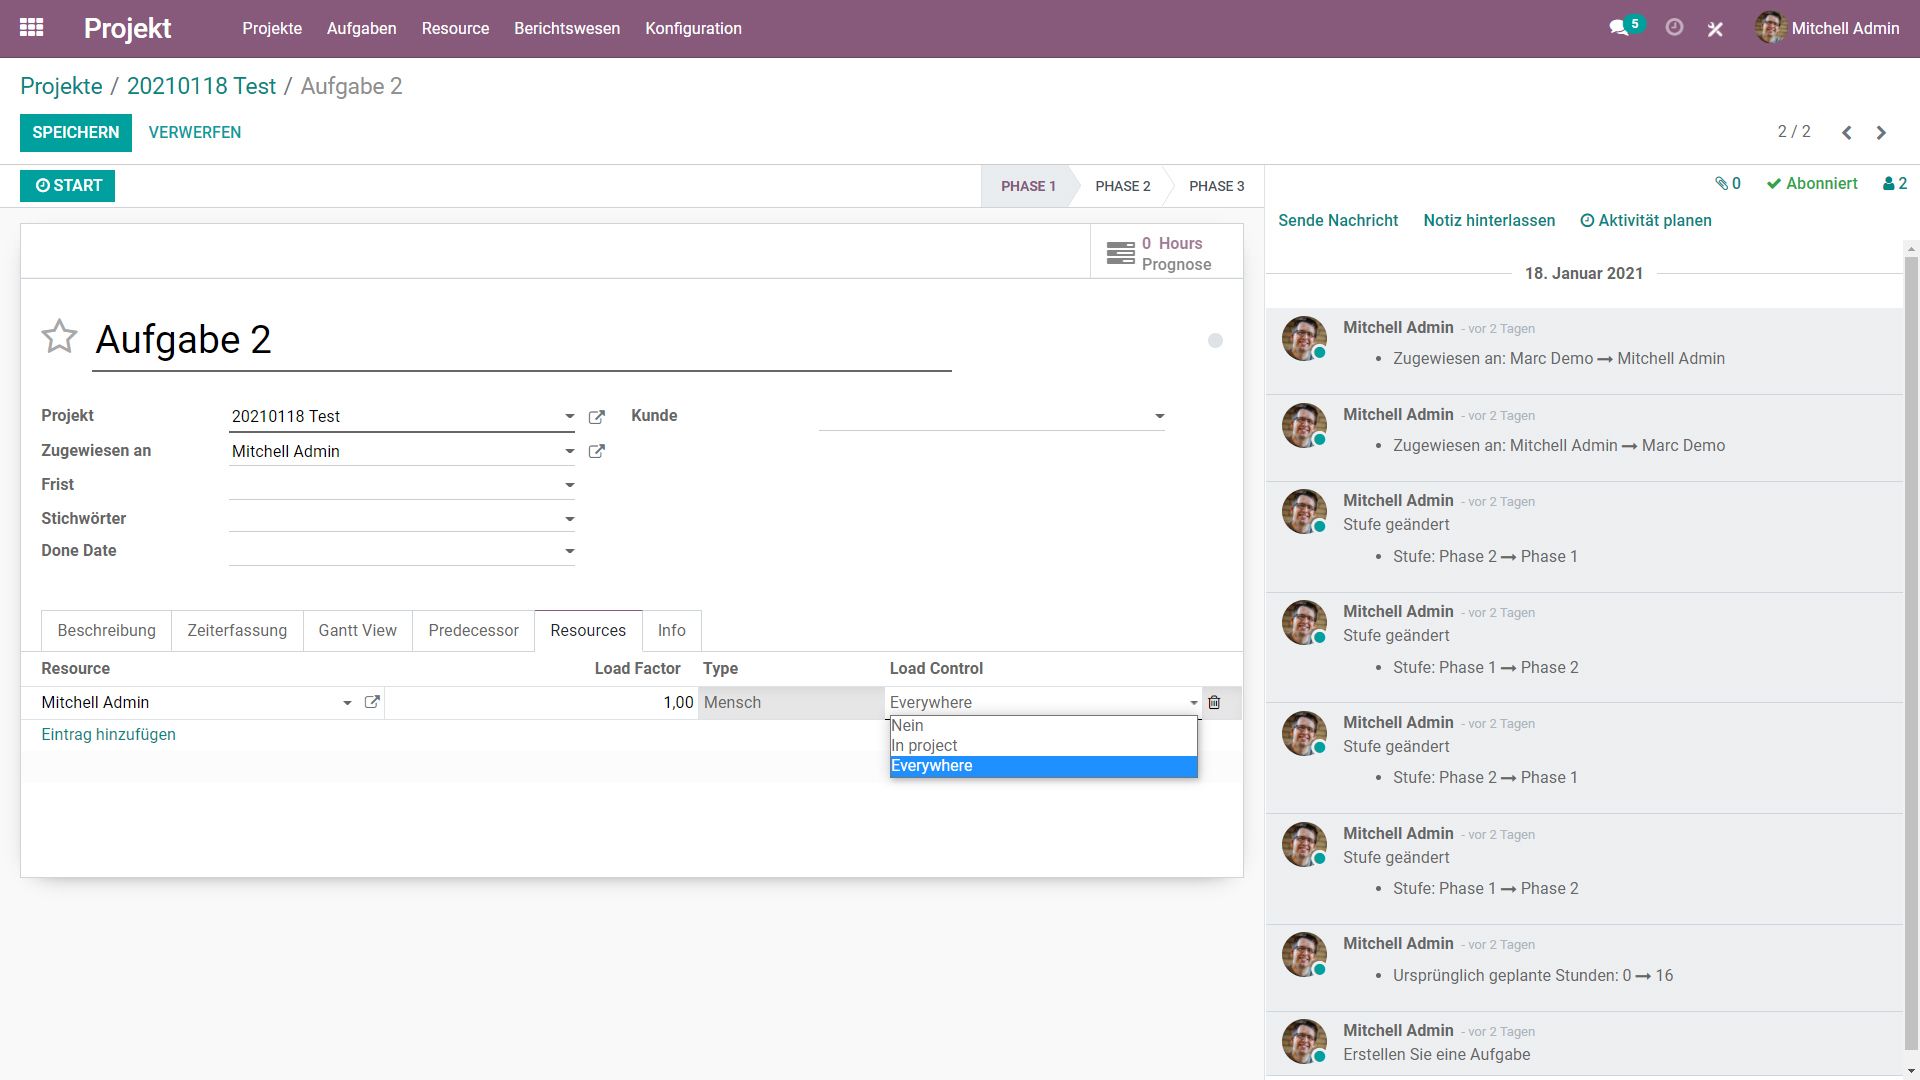Expand the Frist date dropdown
The height and width of the screenshot is (1080, 1920).
coord(569,486)
